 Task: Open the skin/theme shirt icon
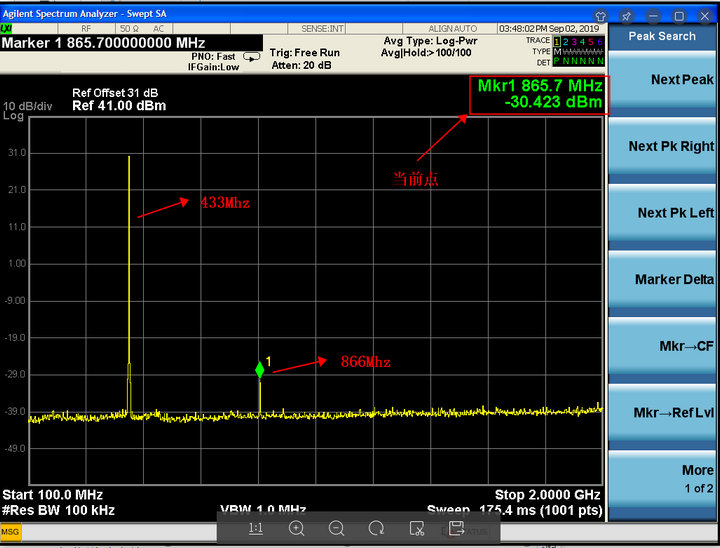point(600,16)
